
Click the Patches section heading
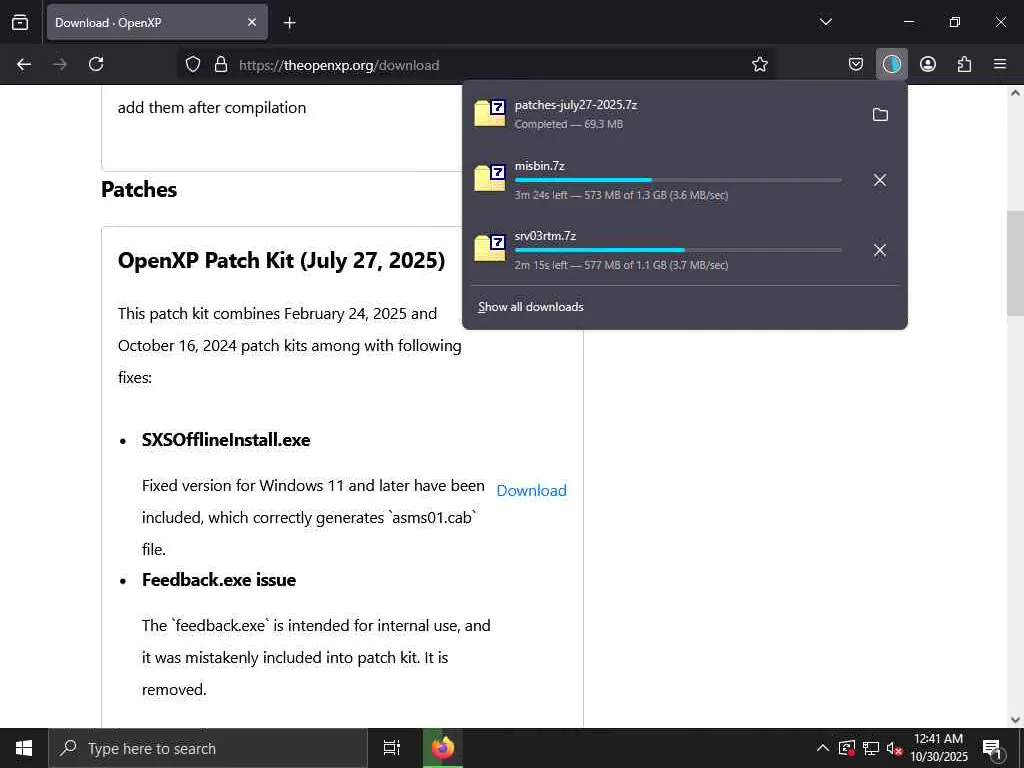pyautogui.click(x=139, y=189)
